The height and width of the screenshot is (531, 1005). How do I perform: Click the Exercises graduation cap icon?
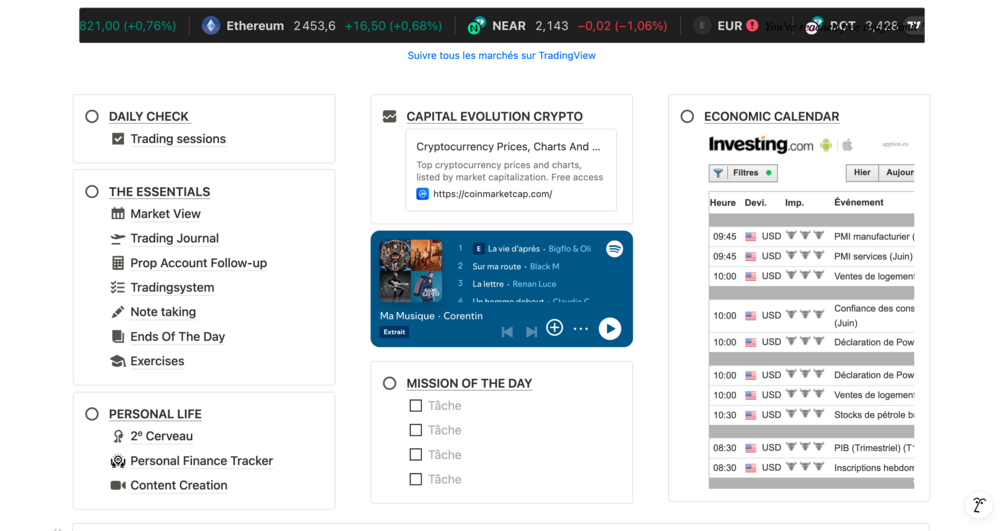click(x=117, y=361)
